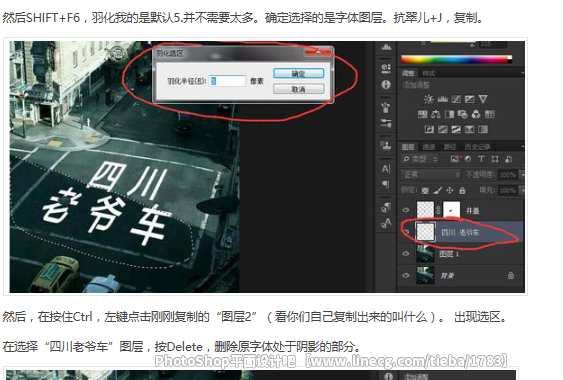Image resolution: width=563 pixels, height=380 pixels.
Task: Open the Character Styles panel icon
Action: [386, 223]
